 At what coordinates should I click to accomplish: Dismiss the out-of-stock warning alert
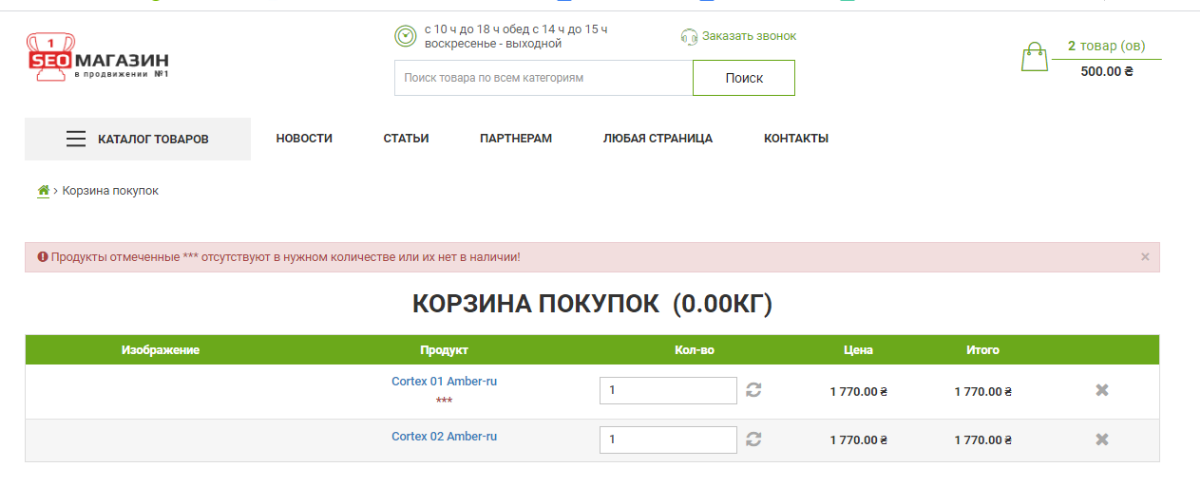coord(1145,257)
